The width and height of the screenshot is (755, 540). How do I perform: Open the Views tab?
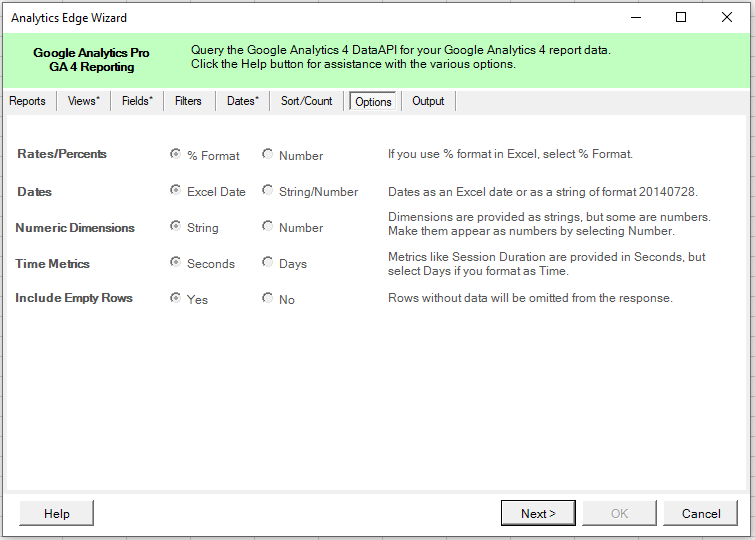coord(84,101)
